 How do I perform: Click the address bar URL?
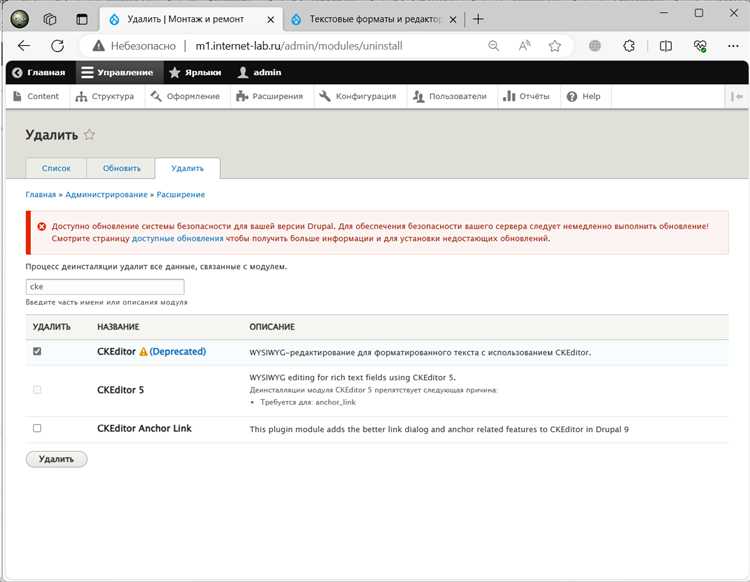tap(299, 46)
